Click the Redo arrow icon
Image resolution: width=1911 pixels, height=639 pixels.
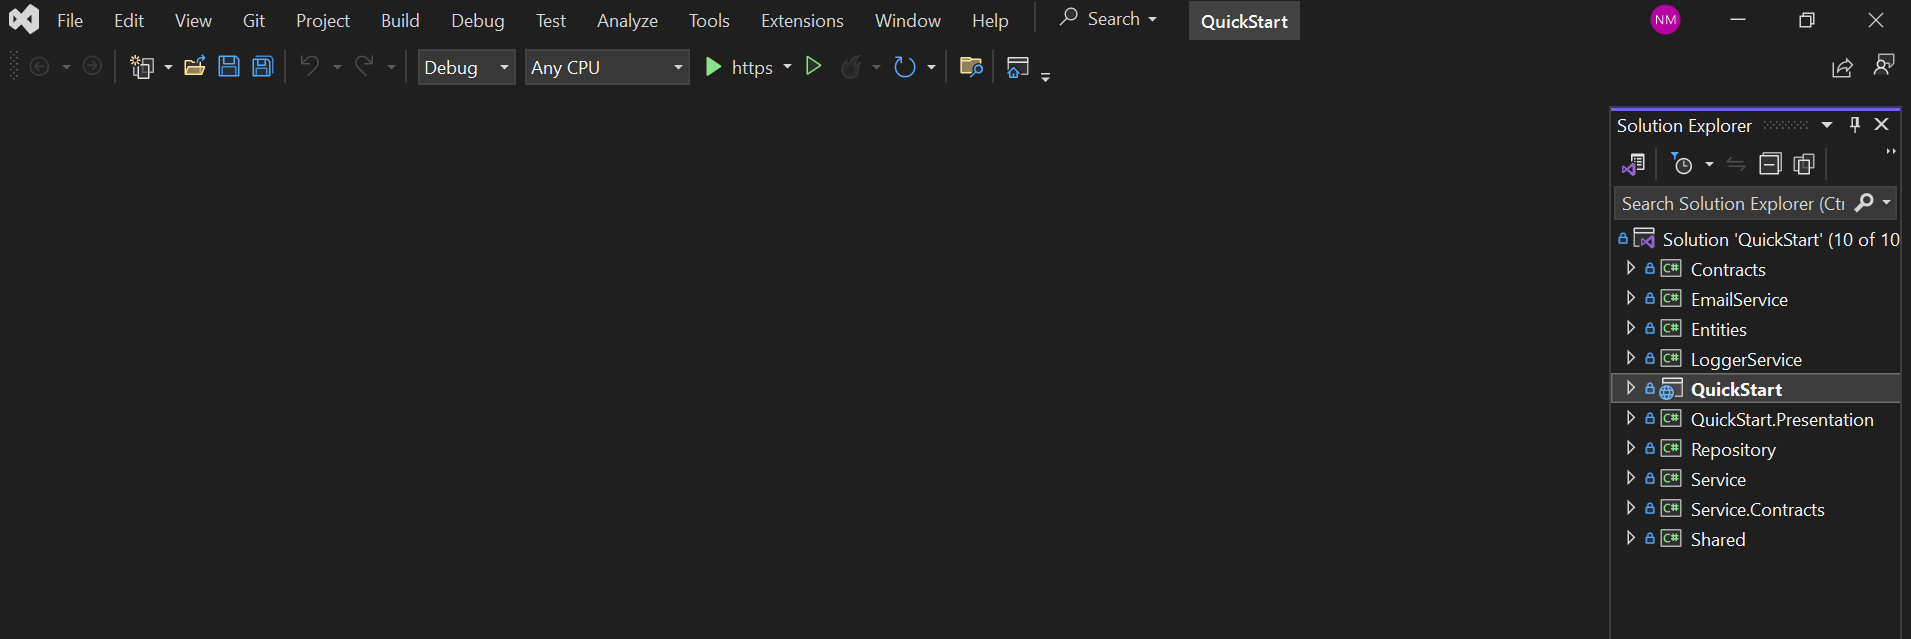tap(364, 66)
